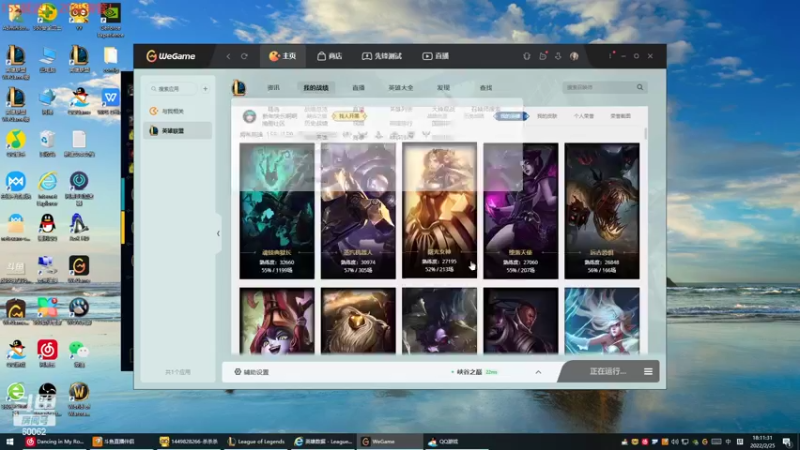
Task: Open the 个人荣誉 sub-tab
Action: click(584, 116)
